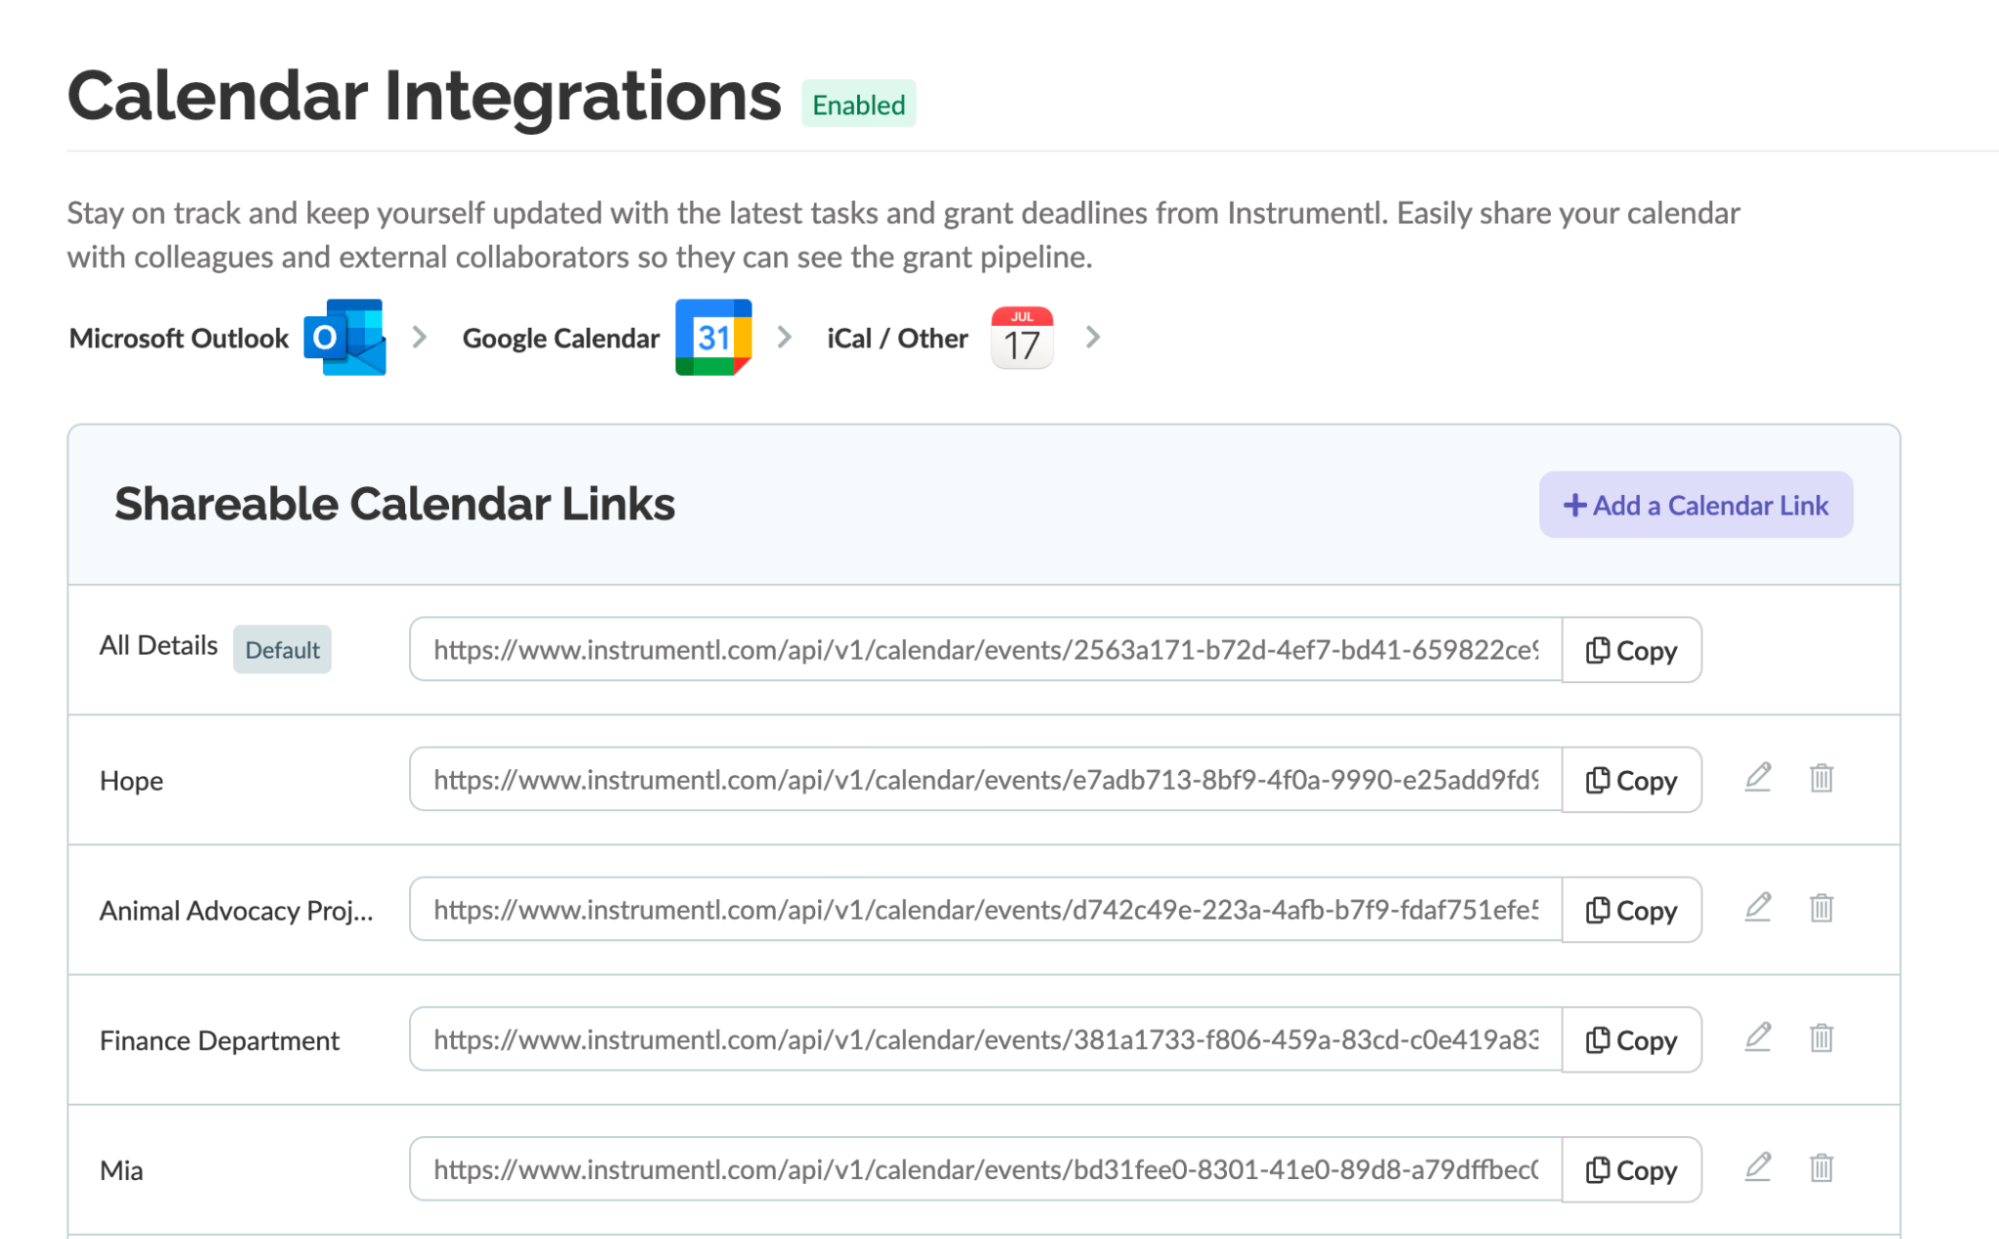Expand the iCal / Other chevron

click(x=1093, y=337)
